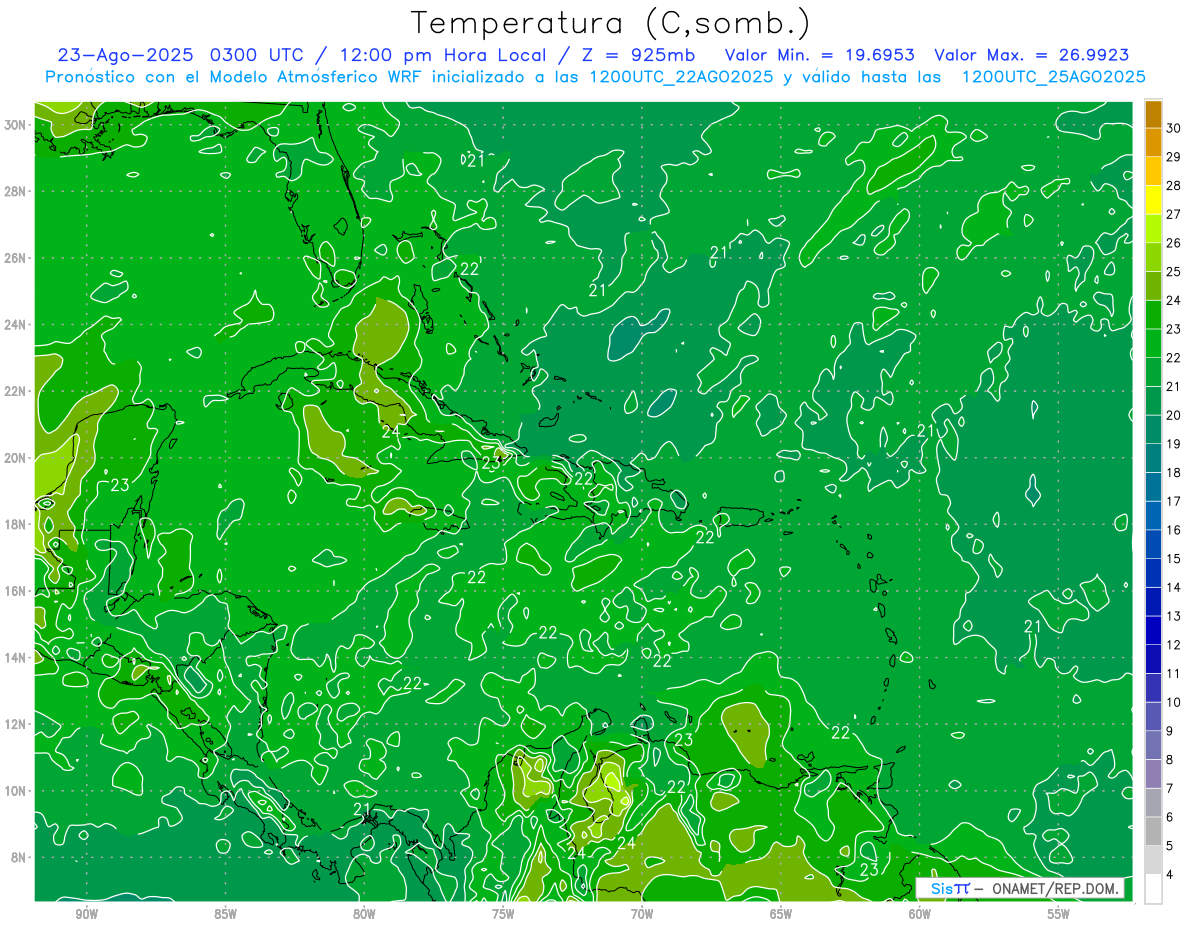
Task: Click the 26N latitude axis label
Action: tap(13, 258)
